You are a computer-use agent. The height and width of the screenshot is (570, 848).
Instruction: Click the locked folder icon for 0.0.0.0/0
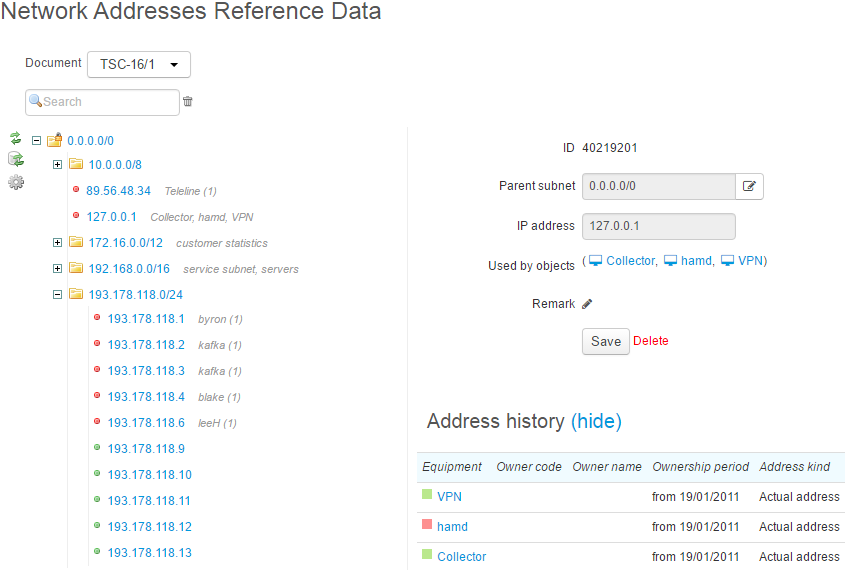point(55,141)
